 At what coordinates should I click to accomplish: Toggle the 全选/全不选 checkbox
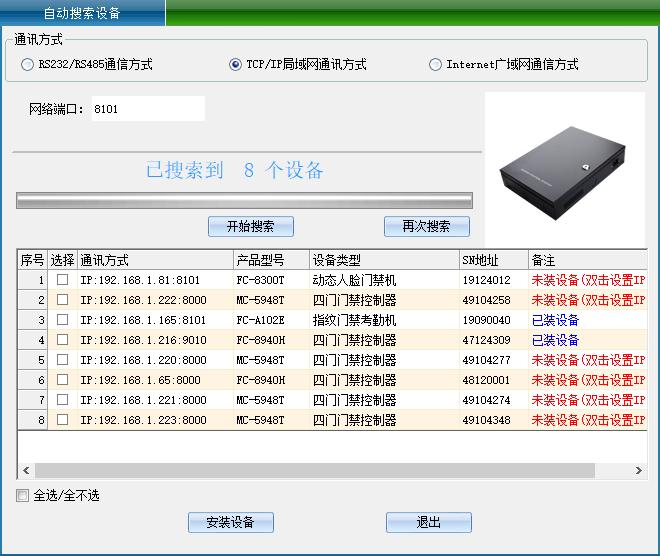click(x=23, y=496)
